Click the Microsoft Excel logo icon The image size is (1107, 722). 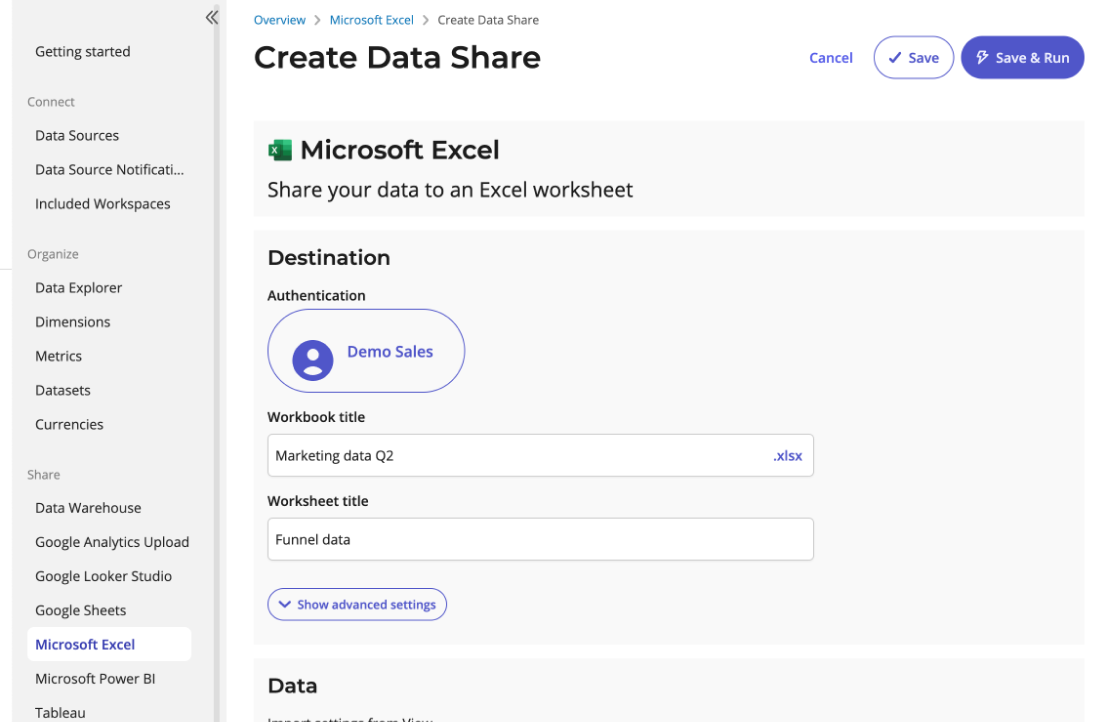[x=280, y=150]
